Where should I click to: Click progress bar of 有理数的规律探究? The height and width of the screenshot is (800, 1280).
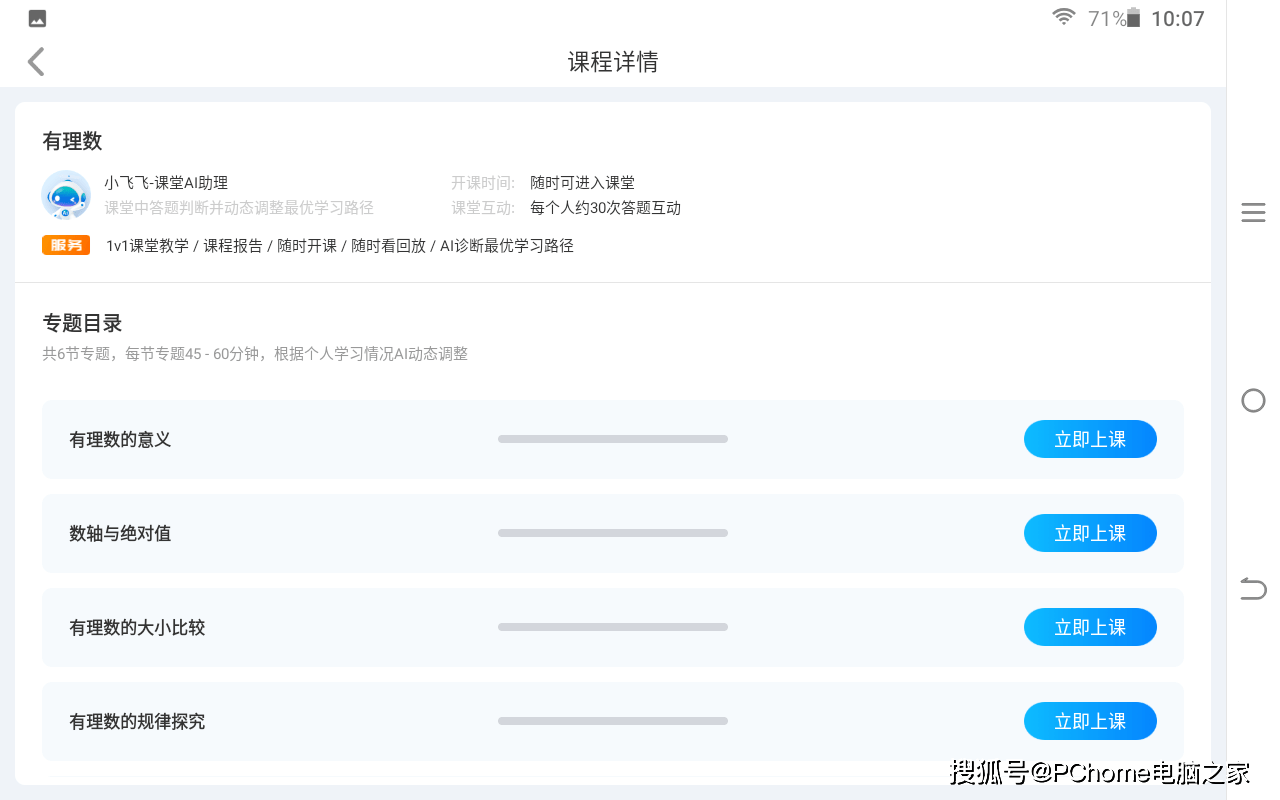[612, 721]
